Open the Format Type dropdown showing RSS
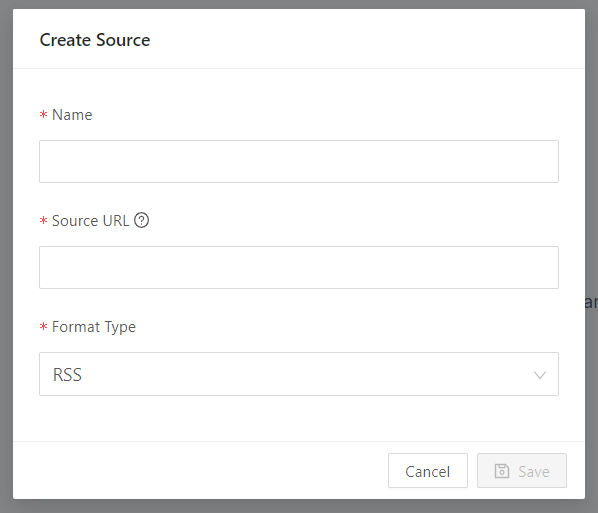 tap(299, 374)
